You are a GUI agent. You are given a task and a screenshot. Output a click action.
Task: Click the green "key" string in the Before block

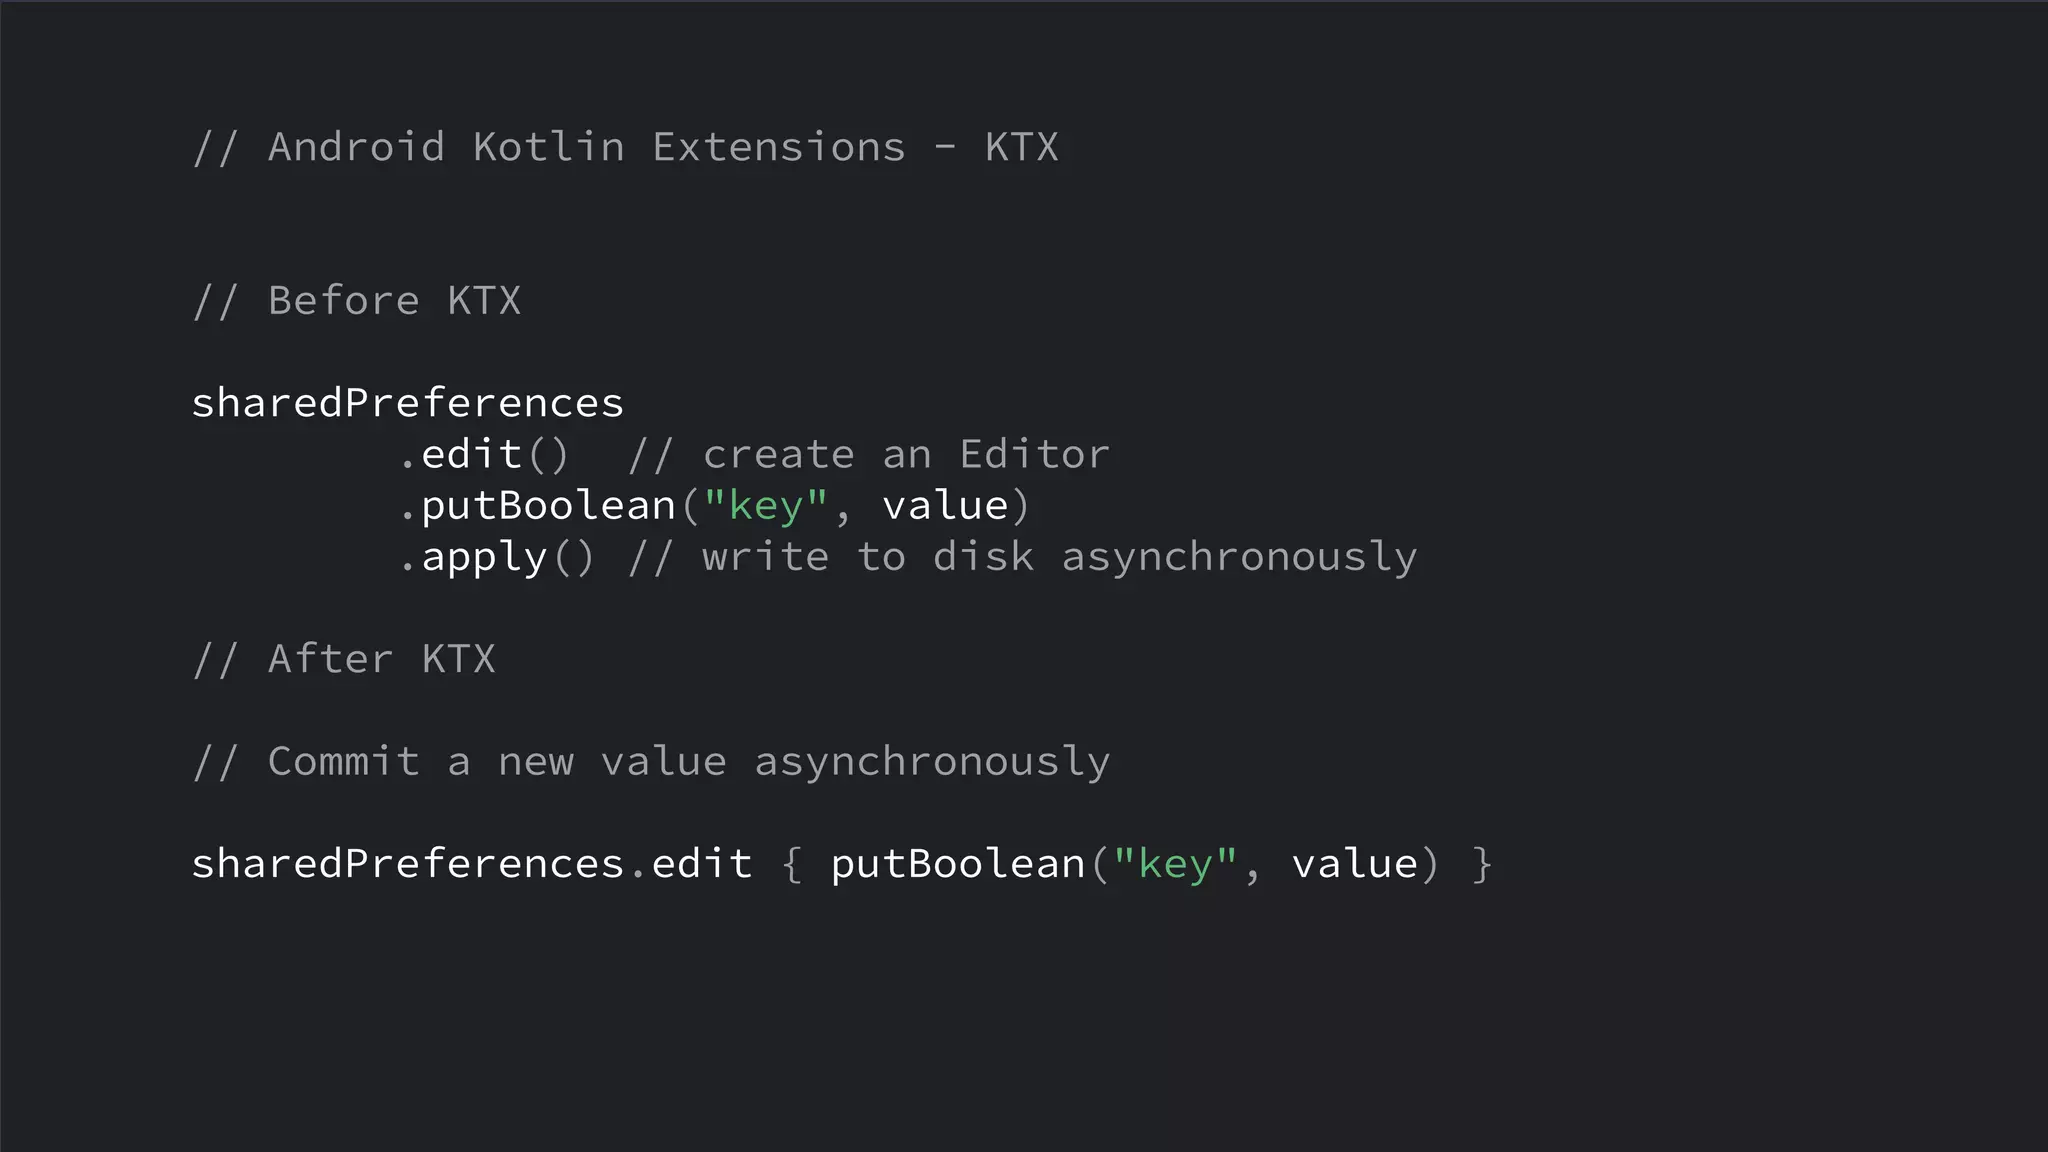[x=766, y=507]
